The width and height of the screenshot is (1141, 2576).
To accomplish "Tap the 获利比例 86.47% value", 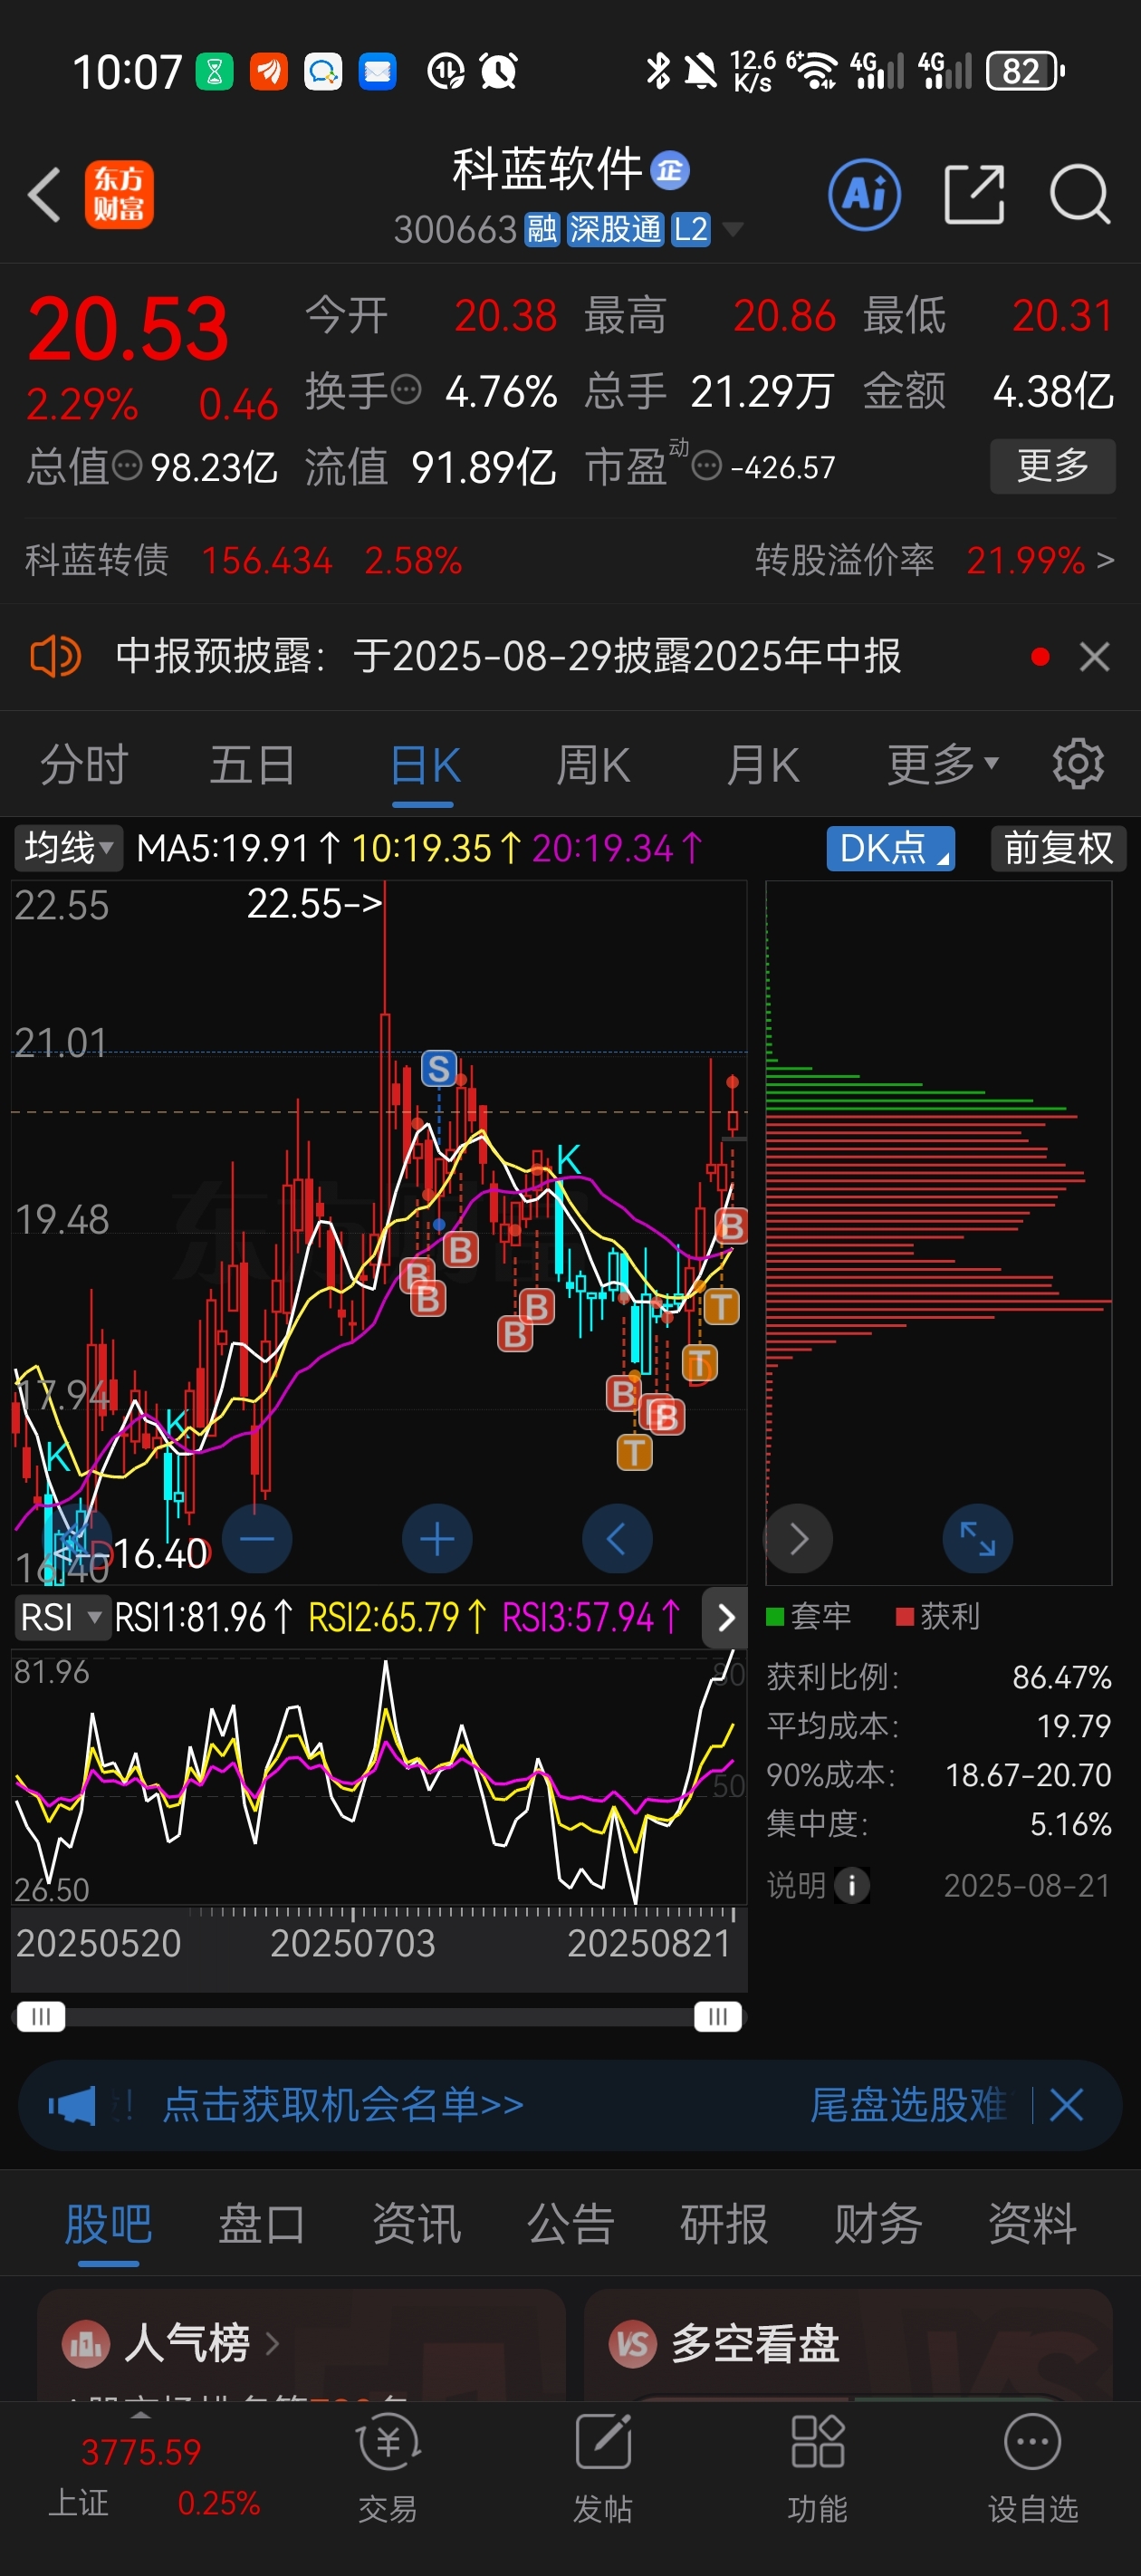I will pos(1061,1677).
